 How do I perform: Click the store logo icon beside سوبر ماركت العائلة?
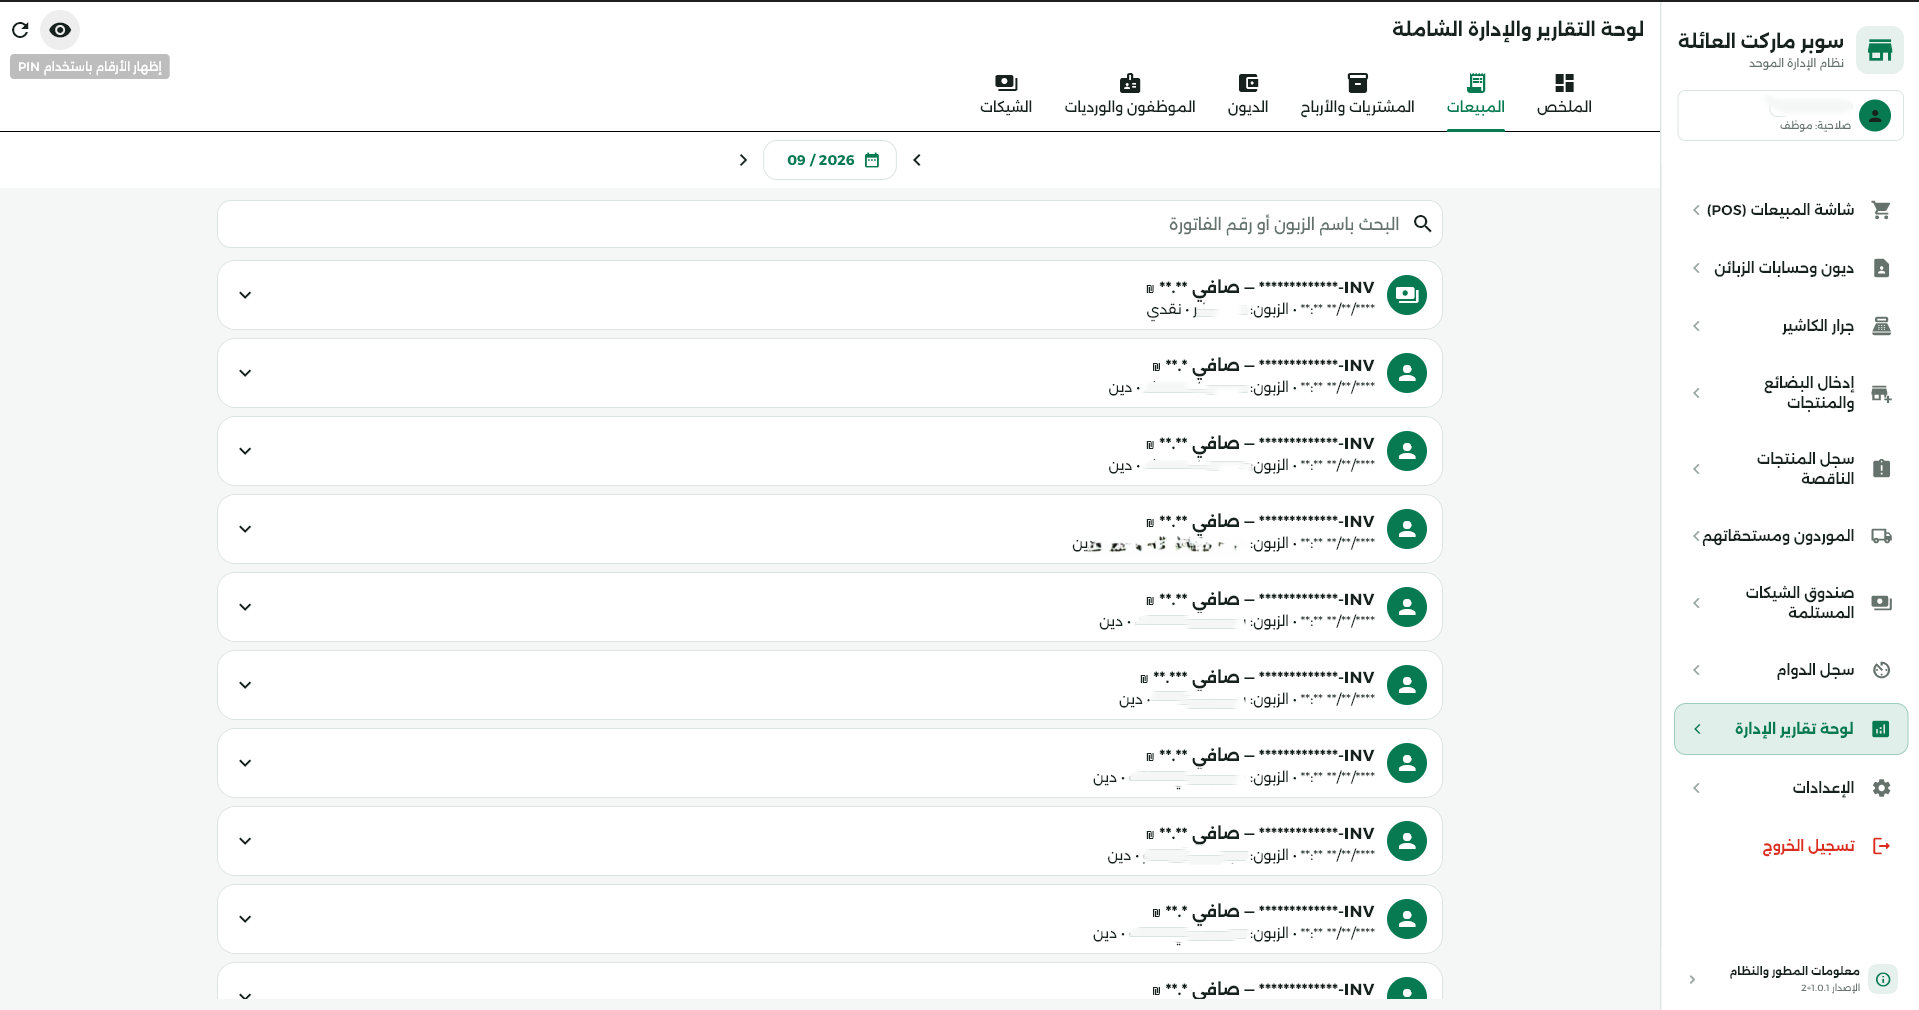(1880, 50)
